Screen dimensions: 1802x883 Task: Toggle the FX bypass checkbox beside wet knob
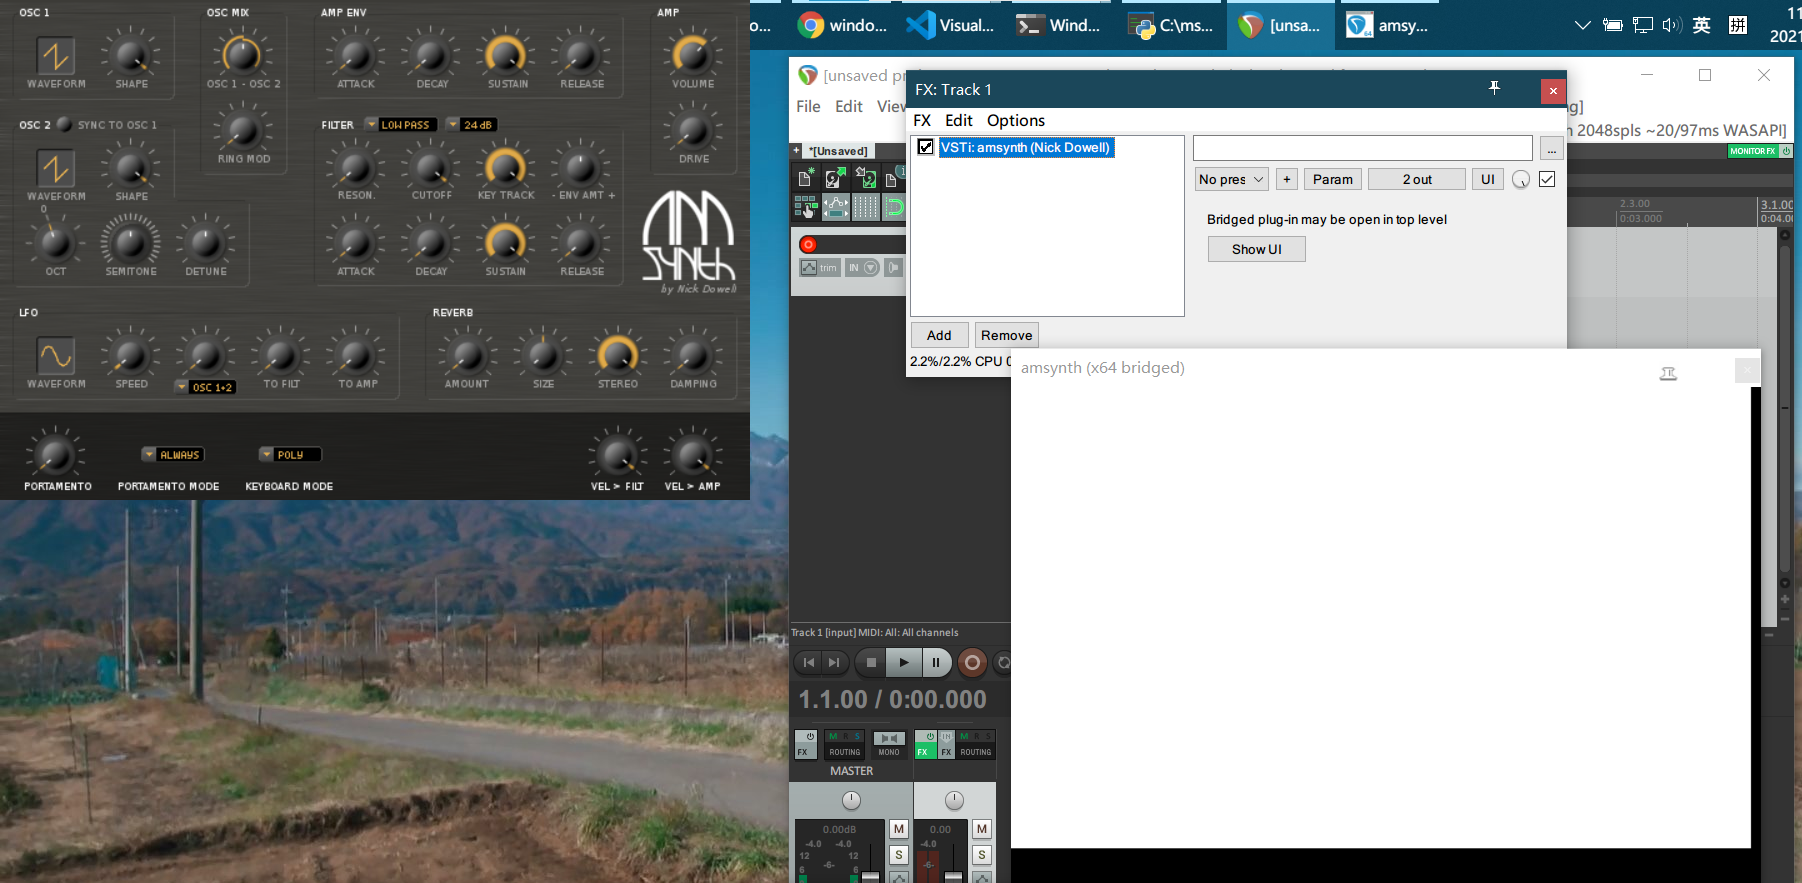[x=1547, y=179]
